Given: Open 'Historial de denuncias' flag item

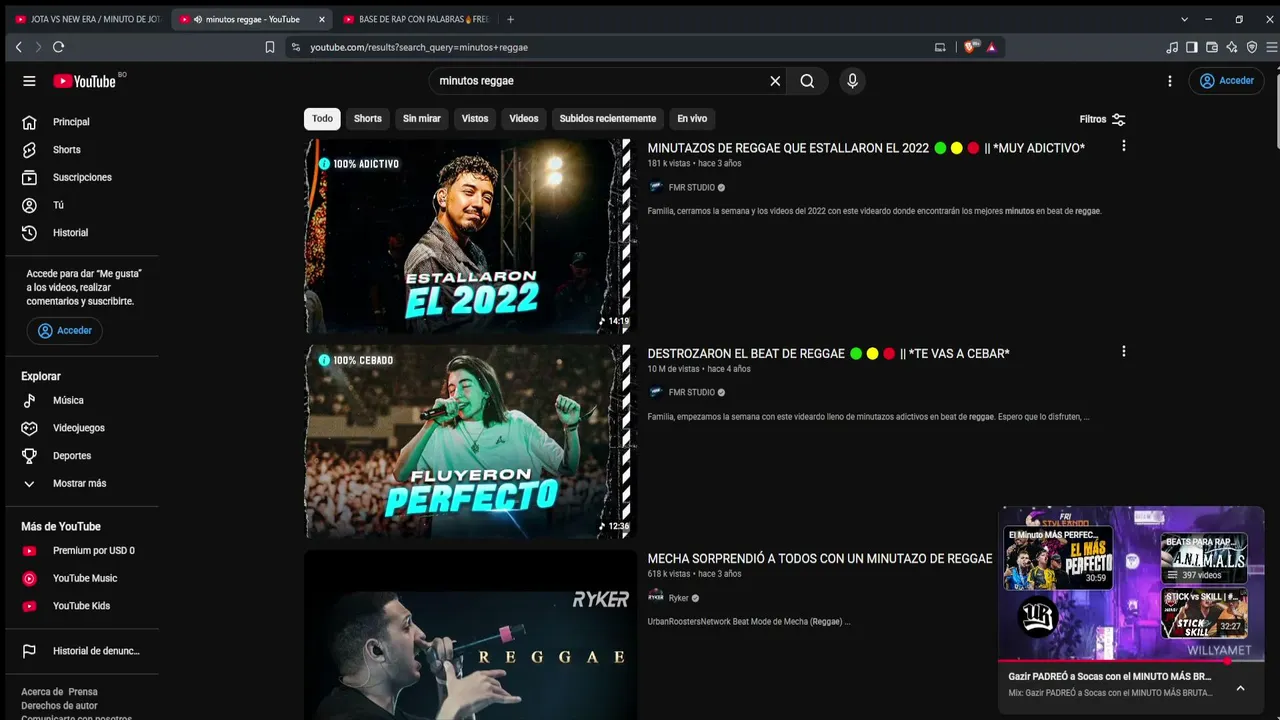Looking at the screenshot, I should 84,651.
